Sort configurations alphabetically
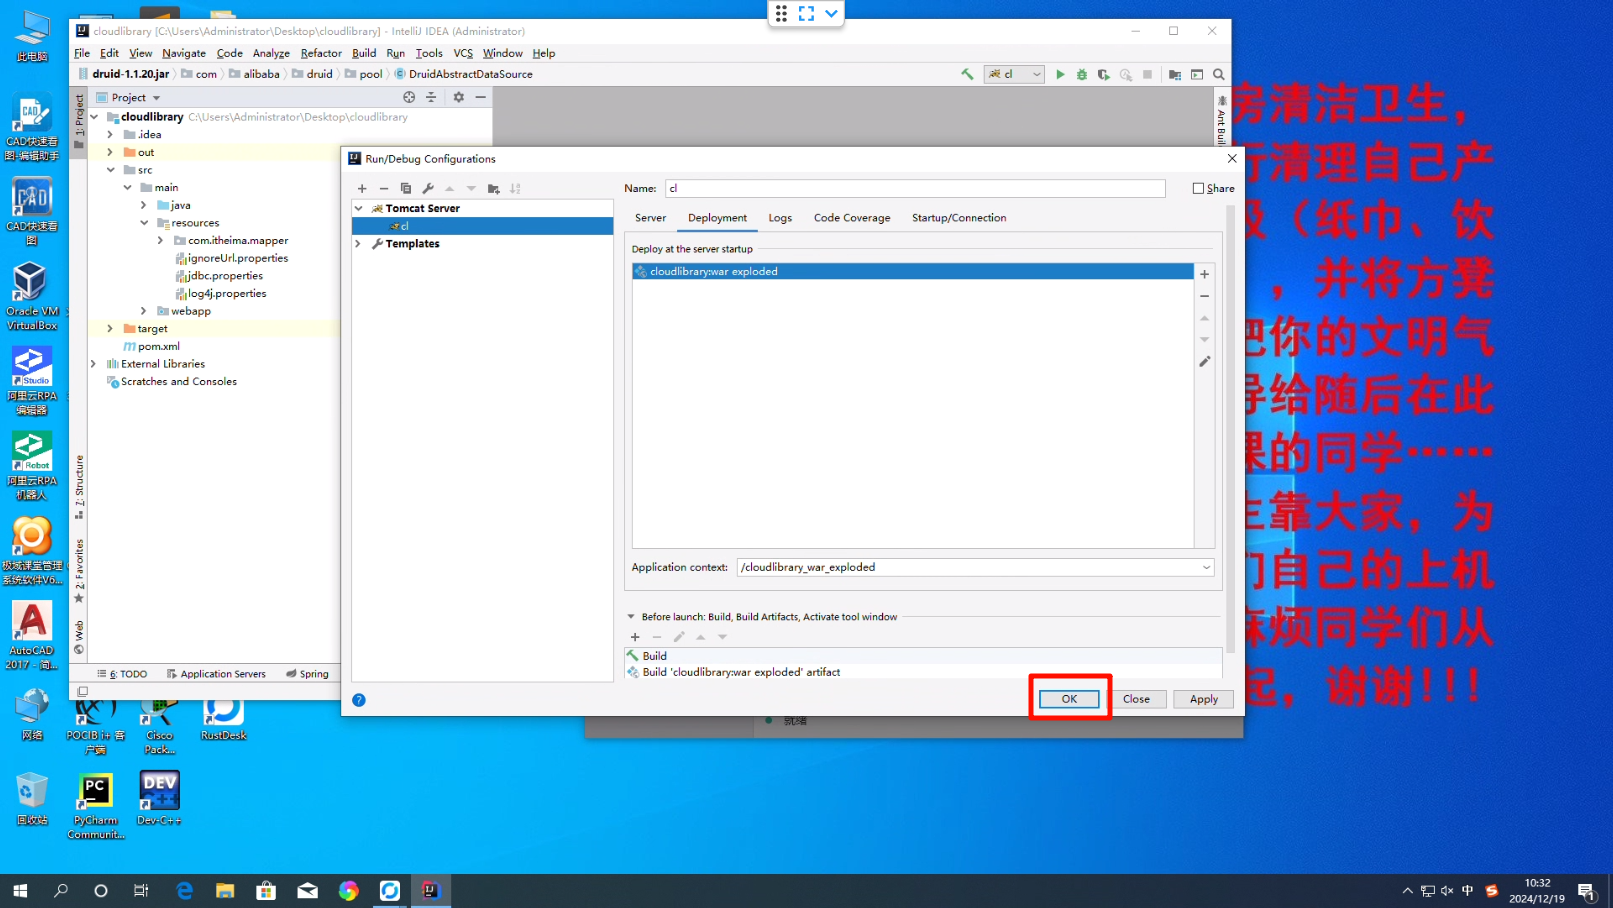The image size is (1613, 908). tap(515, 188)
